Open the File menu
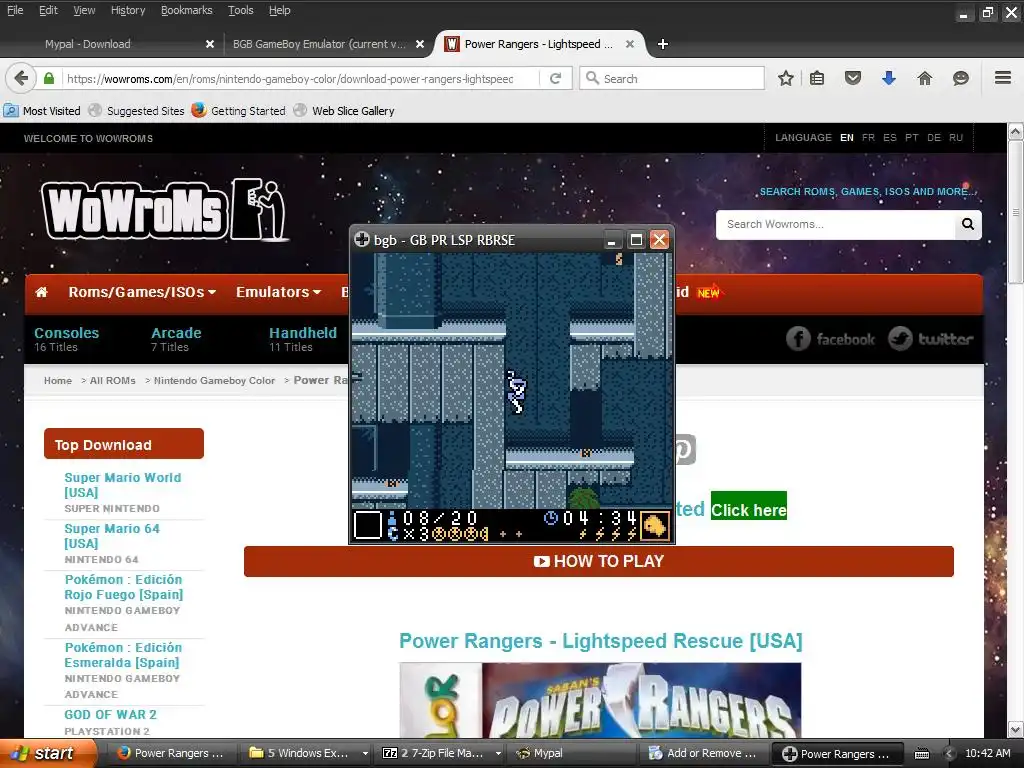 (15, 10)
